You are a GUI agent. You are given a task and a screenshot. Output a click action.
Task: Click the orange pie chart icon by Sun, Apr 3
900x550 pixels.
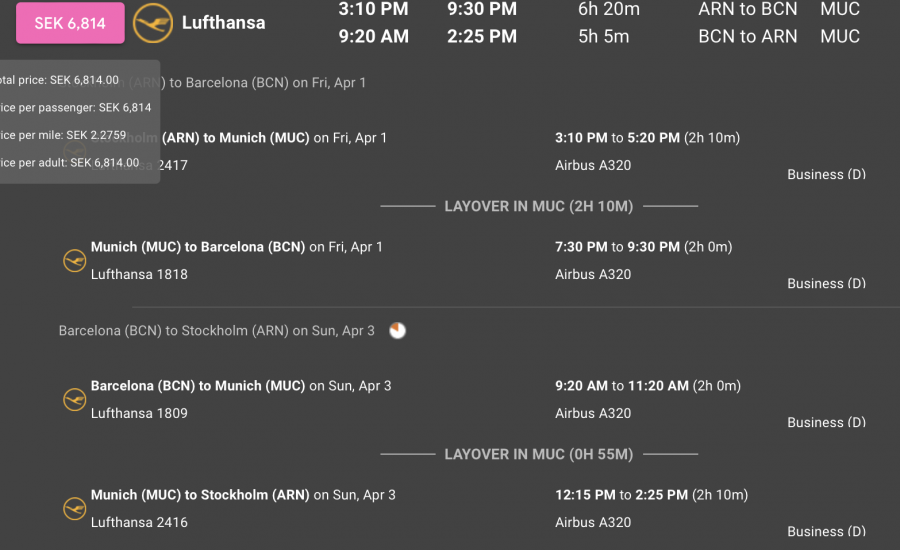[x=398, y=331]
